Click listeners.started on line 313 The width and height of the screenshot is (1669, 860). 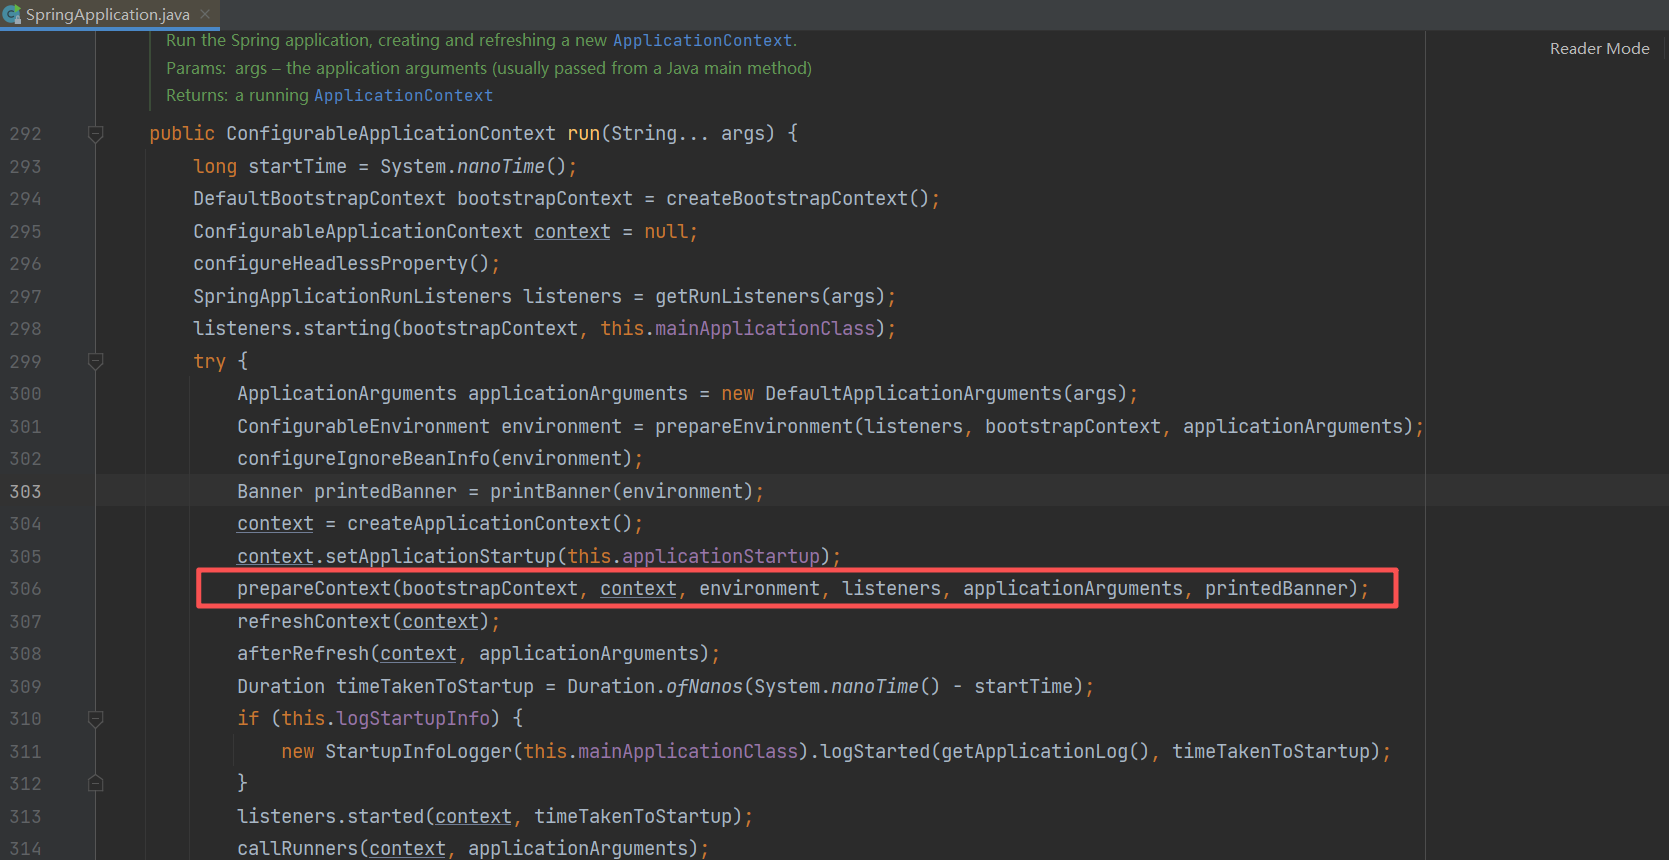click(x=330, y=816)
